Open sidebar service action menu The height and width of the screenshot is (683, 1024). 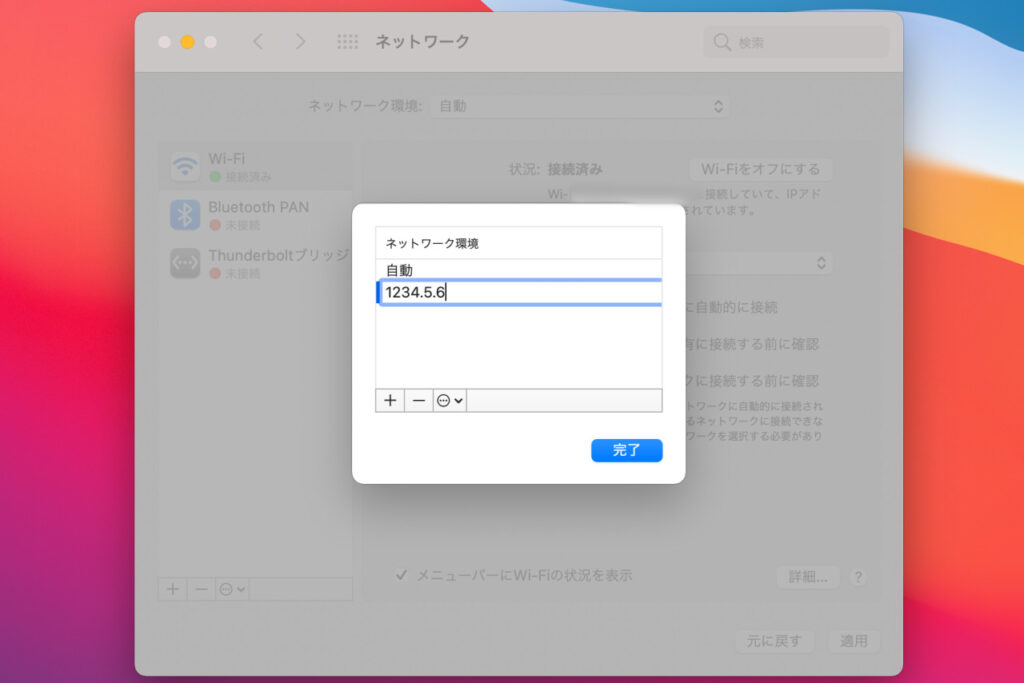pyautogui.click(x=232, y=589)
